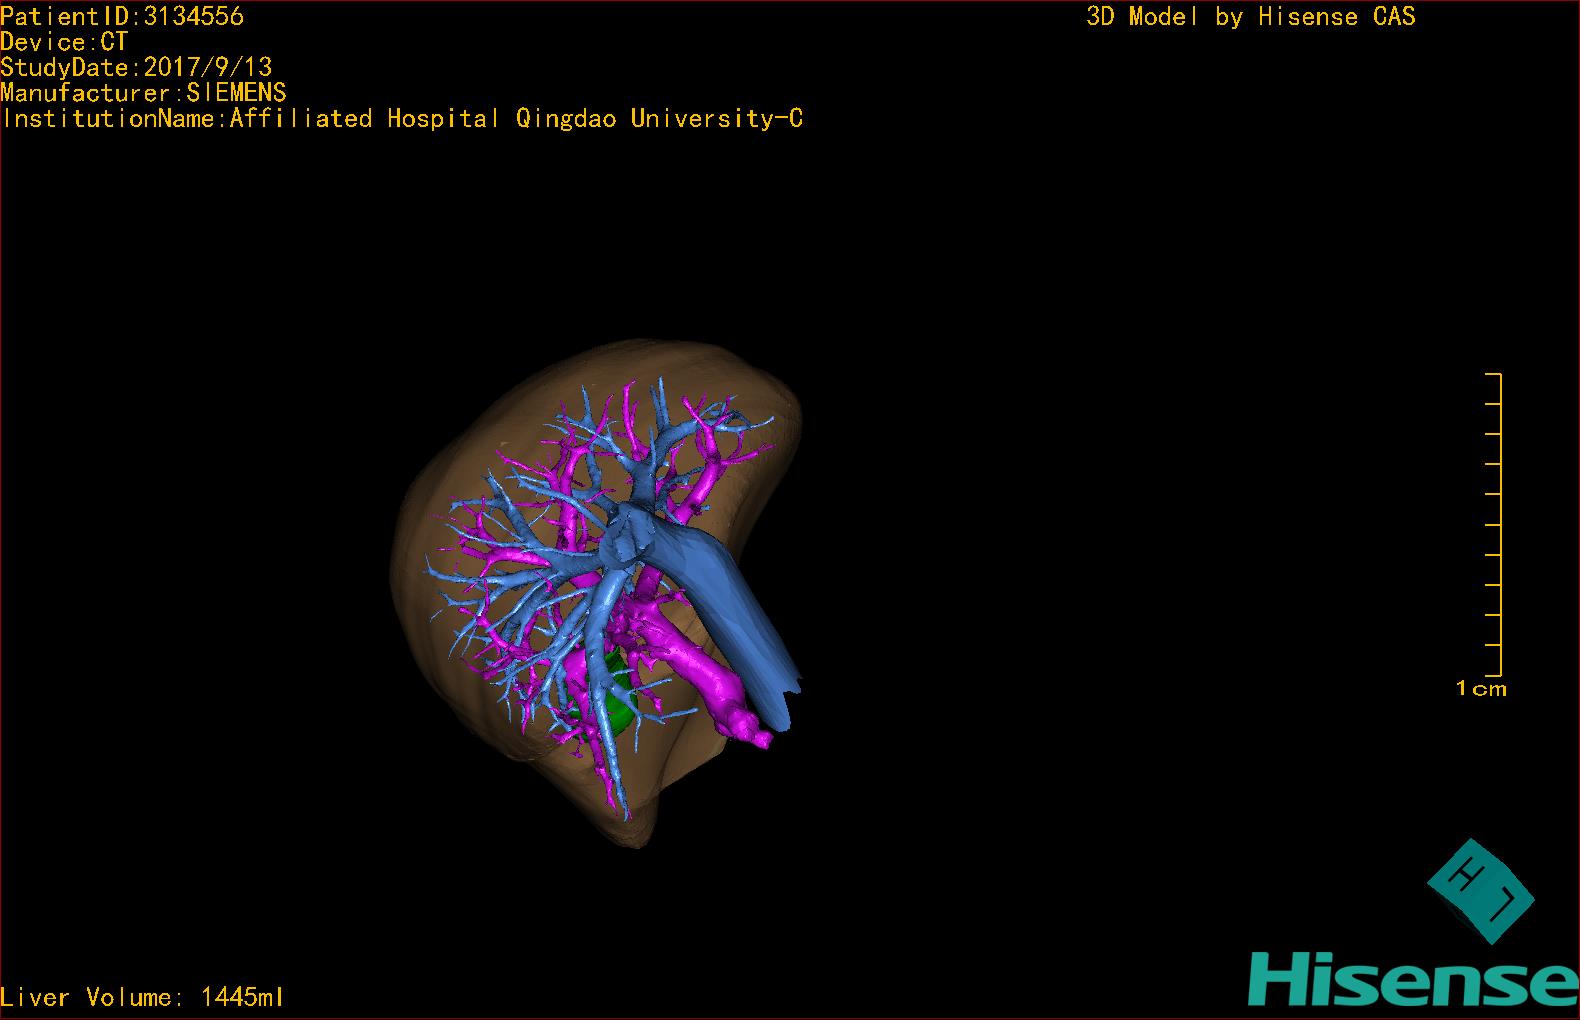Click the top of the scale ruler

point(1494,375)
